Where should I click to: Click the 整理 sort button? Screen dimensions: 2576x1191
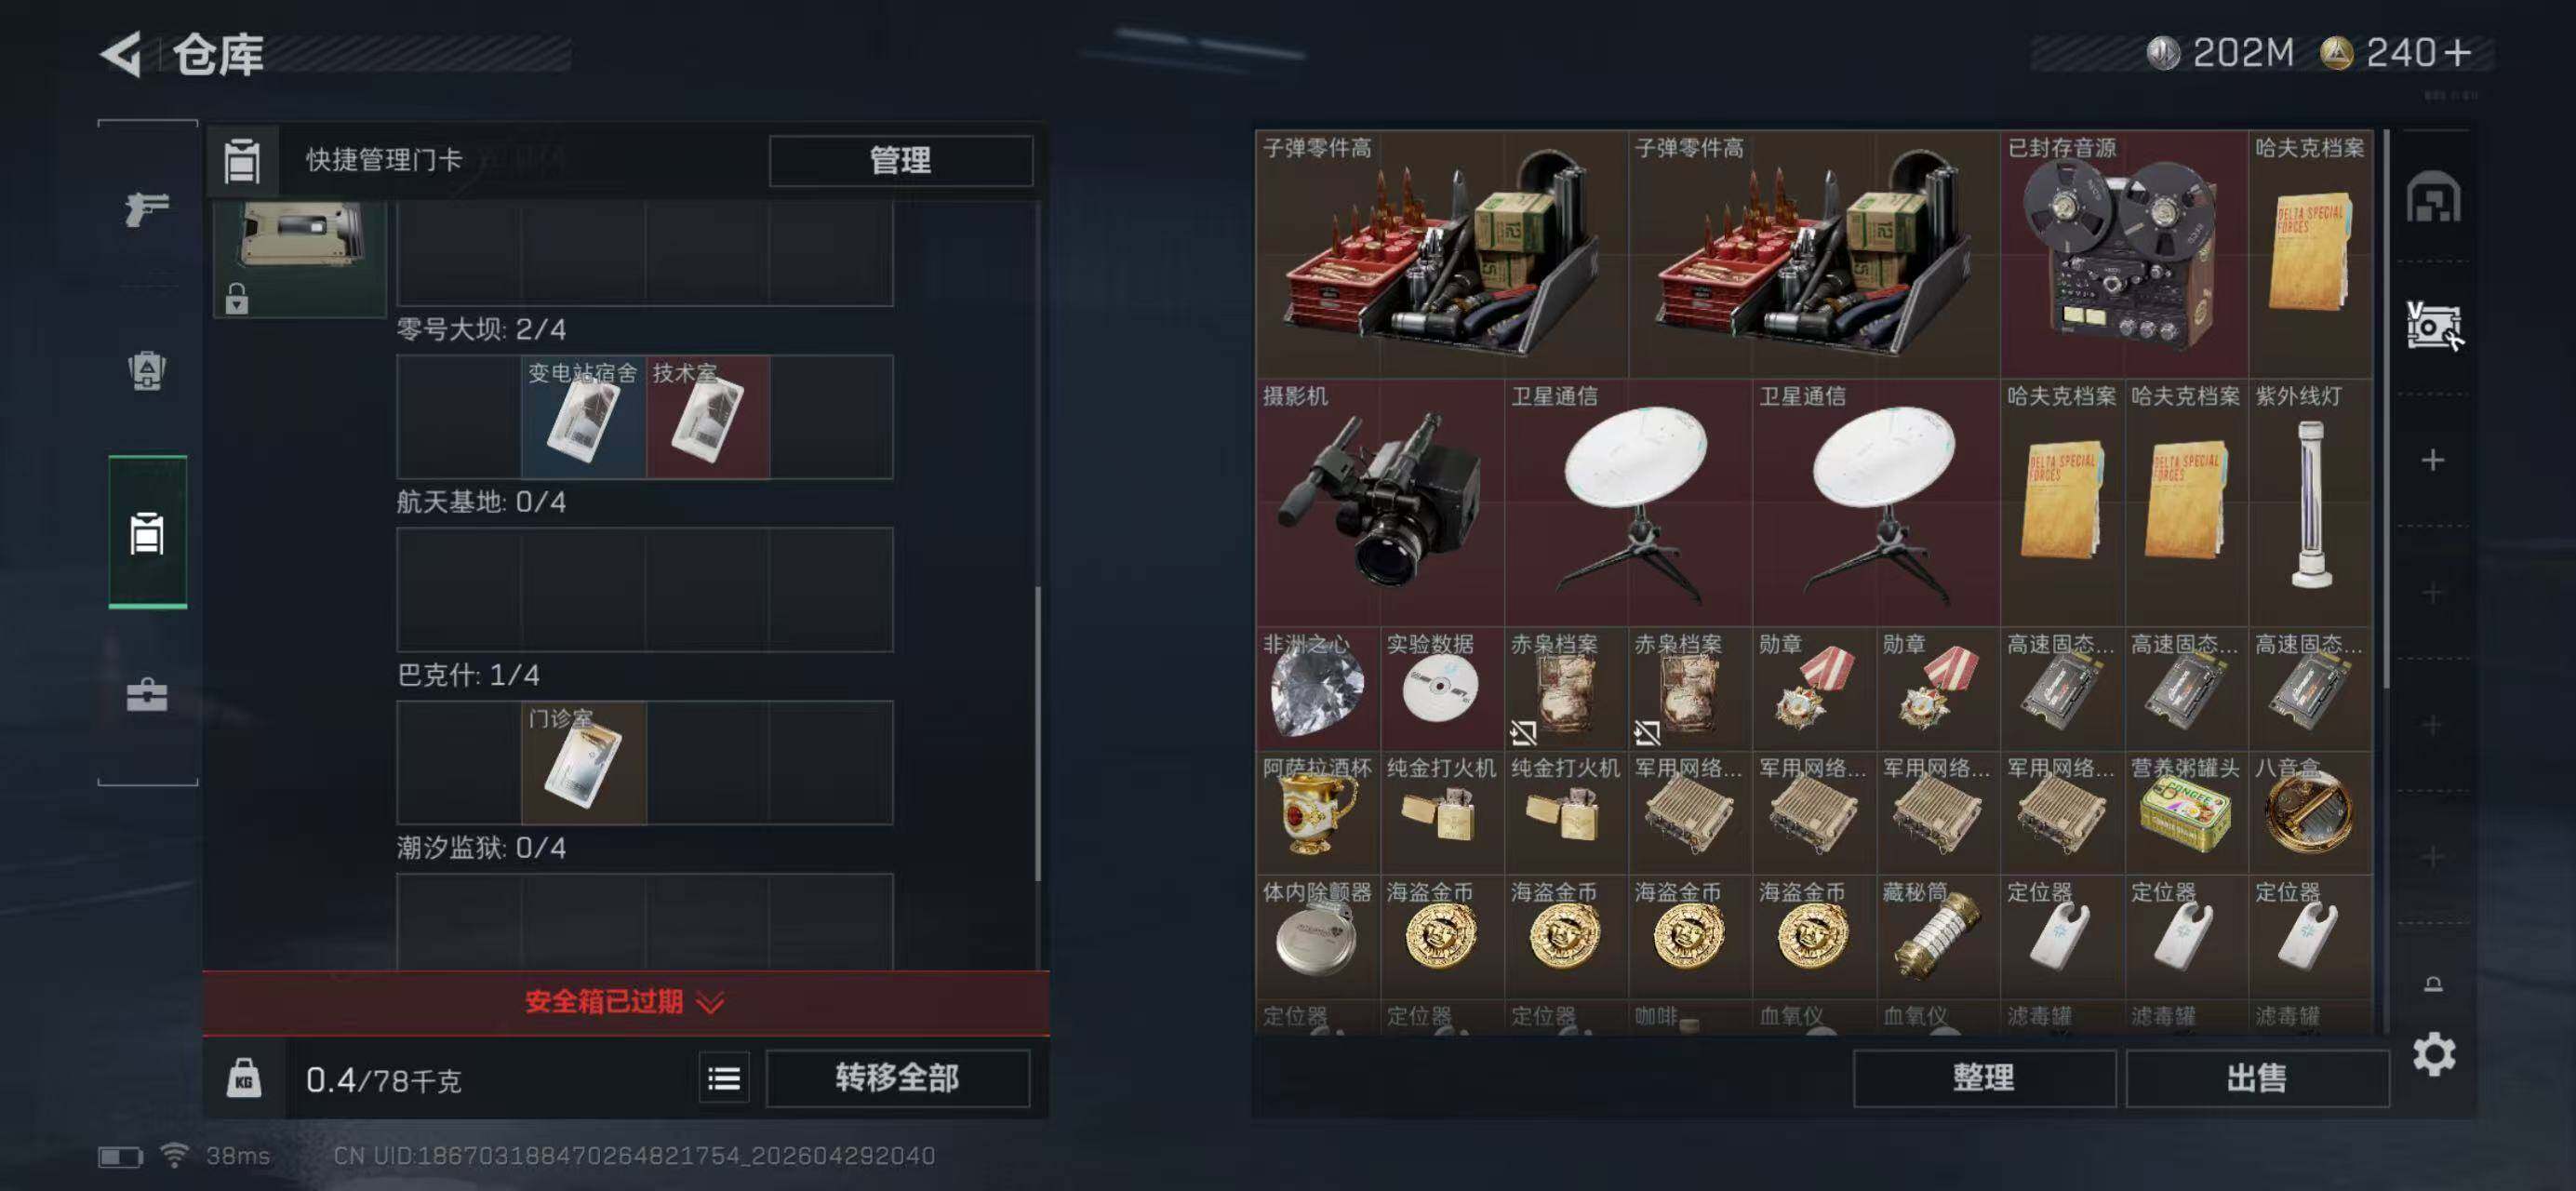click(1984, 1078)
